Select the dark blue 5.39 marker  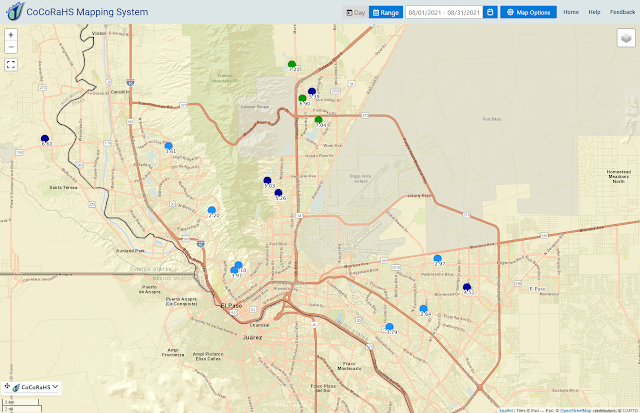coord(312,91)
